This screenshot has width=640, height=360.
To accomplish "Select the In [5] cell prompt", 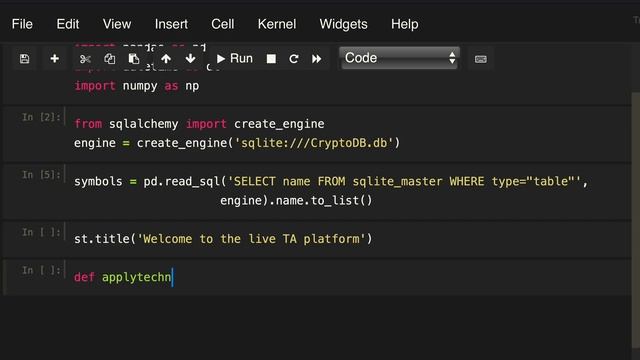I will [x=41, y=175].
